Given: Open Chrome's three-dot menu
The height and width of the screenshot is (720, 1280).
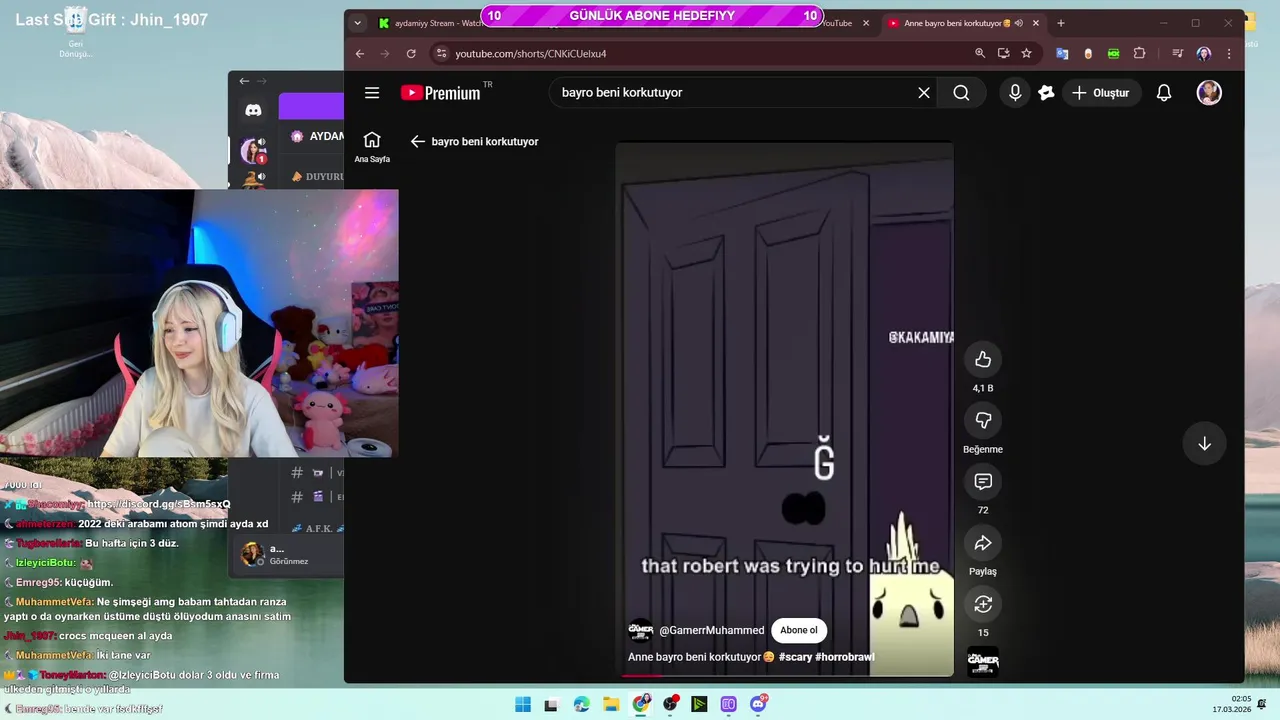Looking at the screenshot, I should point(1229,54).
